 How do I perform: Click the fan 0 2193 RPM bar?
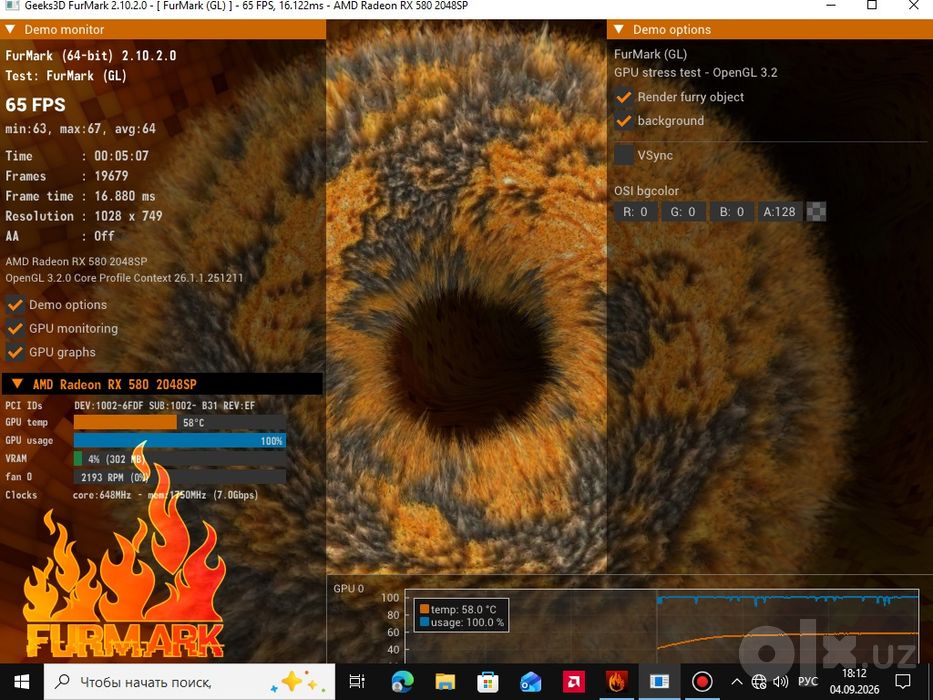tap(180, 477)
